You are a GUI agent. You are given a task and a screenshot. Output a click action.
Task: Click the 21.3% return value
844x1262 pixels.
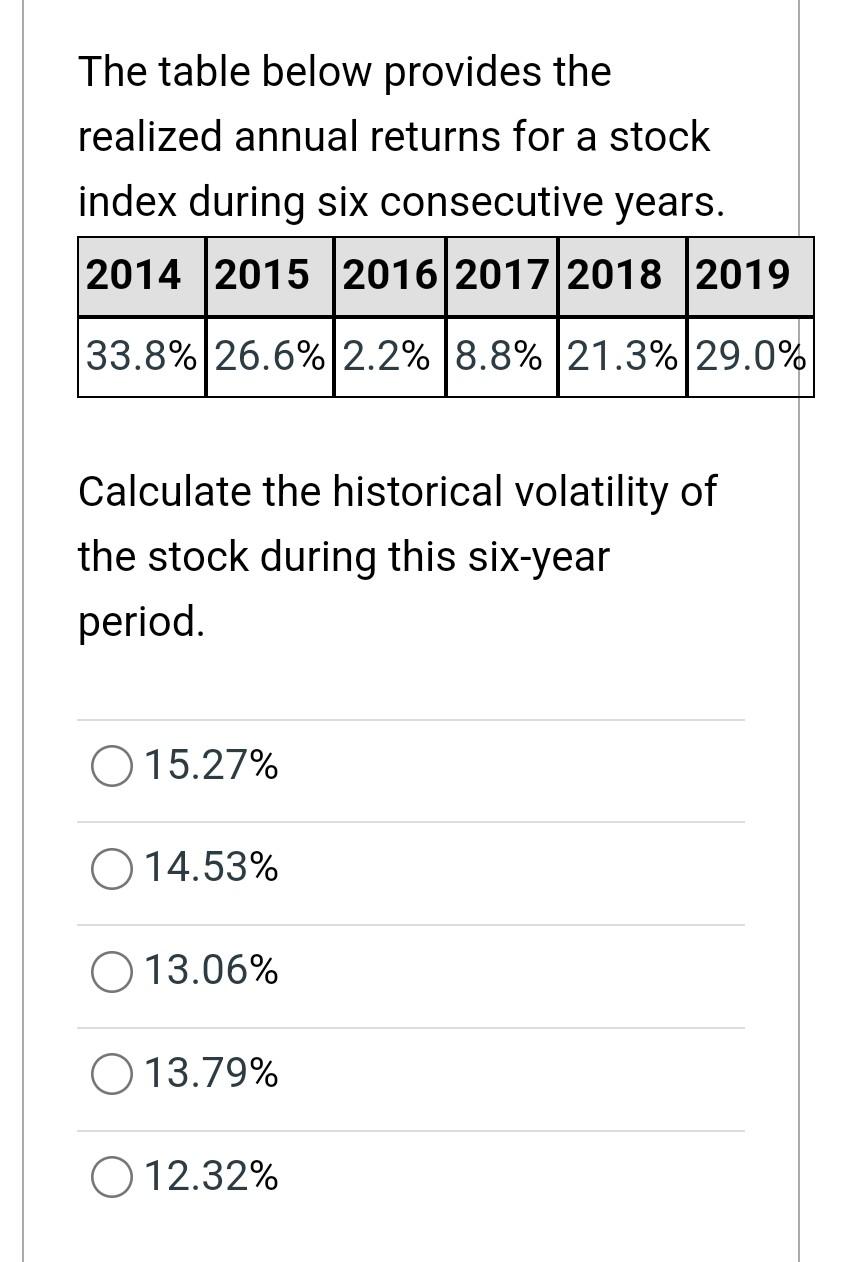click(x=615, y=356)
